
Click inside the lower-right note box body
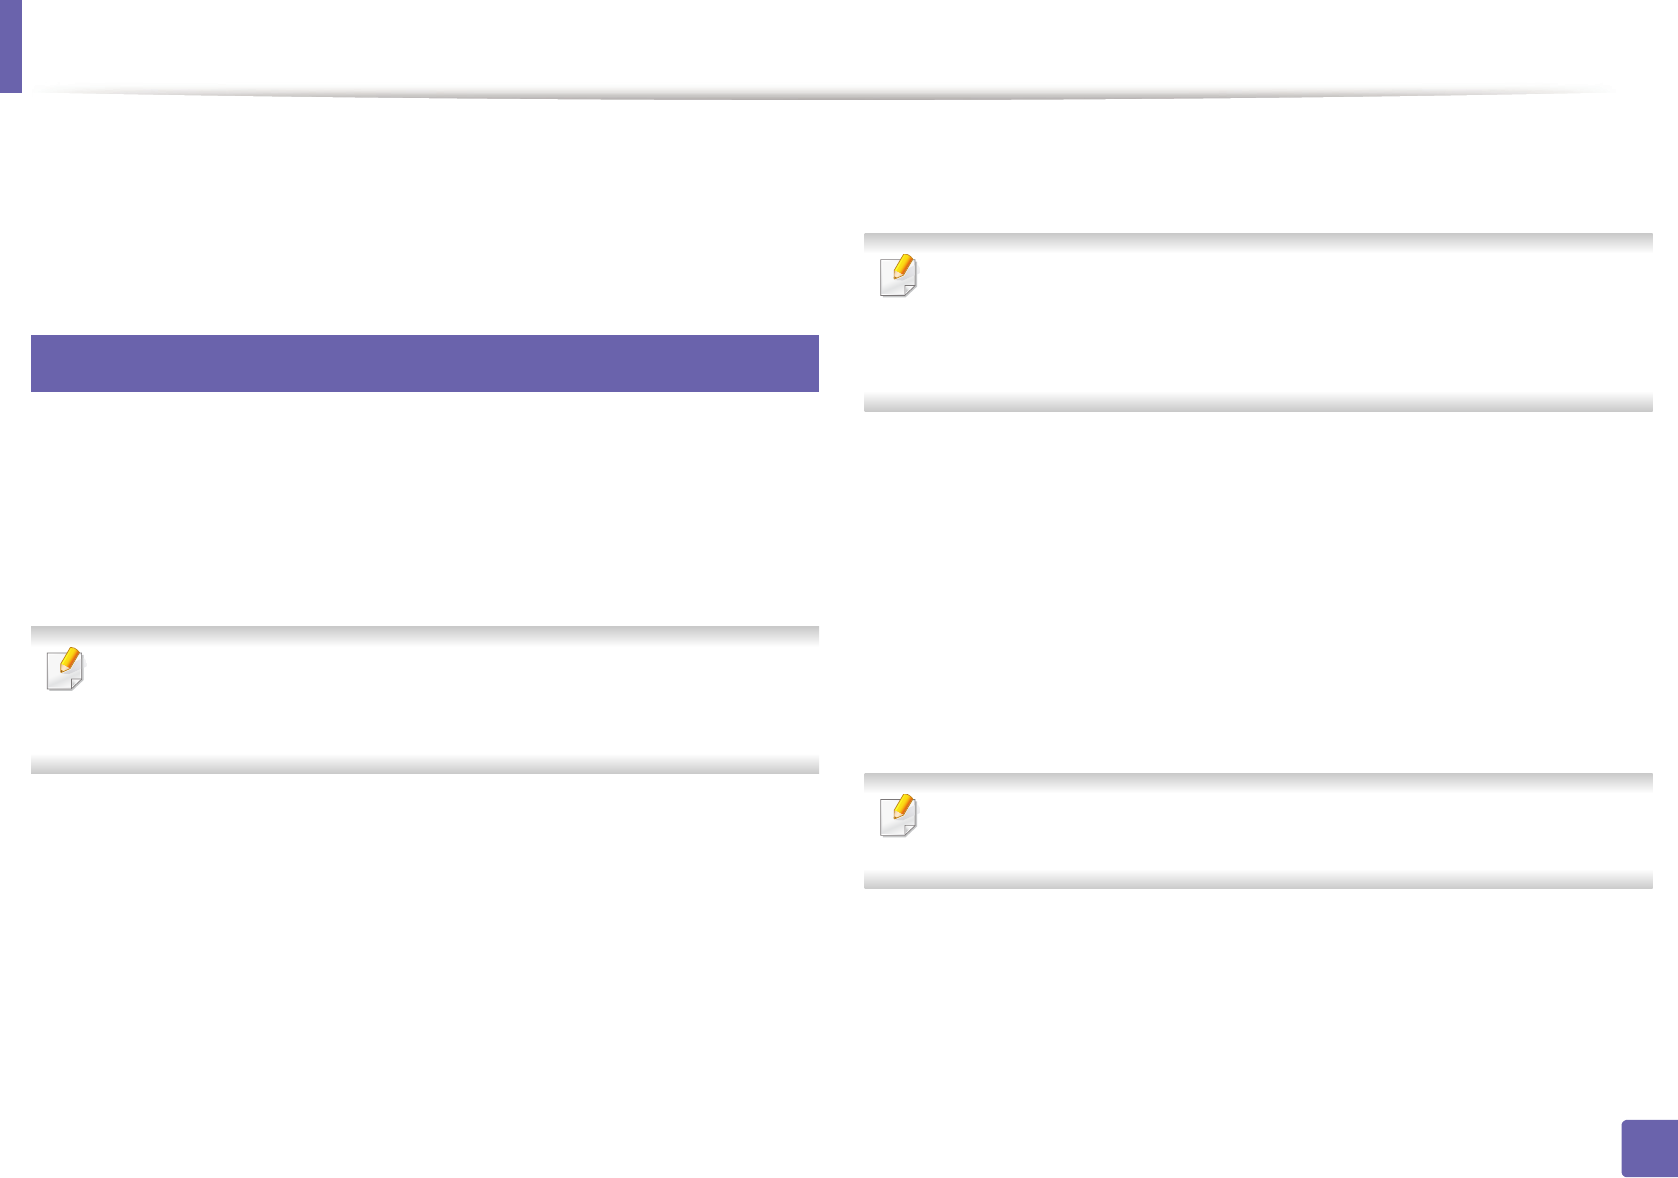(x=1280, y=830)
